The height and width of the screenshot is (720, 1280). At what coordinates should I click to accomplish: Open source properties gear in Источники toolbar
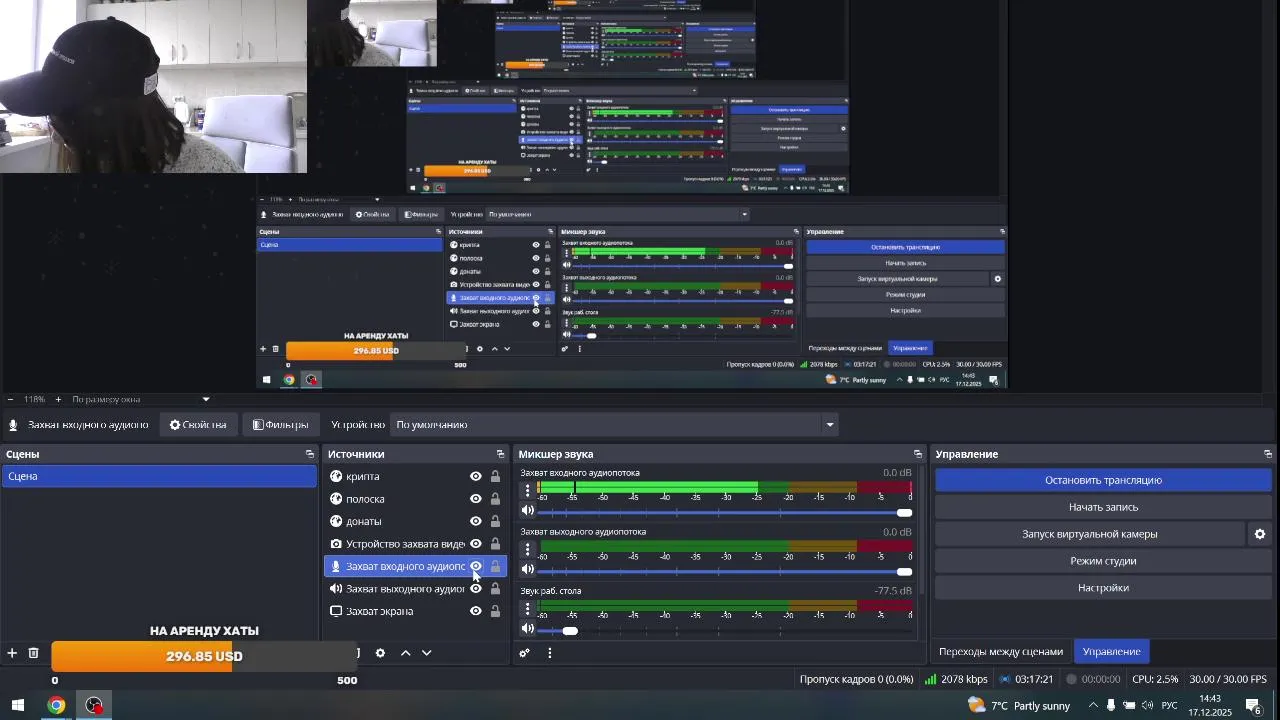pyautogui.click(x=380, y=653)
